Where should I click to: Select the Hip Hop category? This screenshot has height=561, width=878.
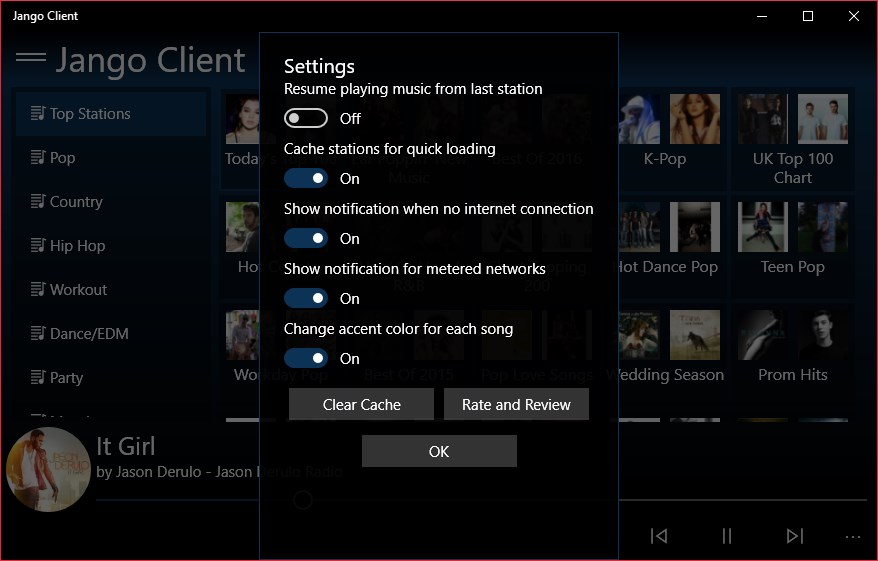click(x=111, y=246)
